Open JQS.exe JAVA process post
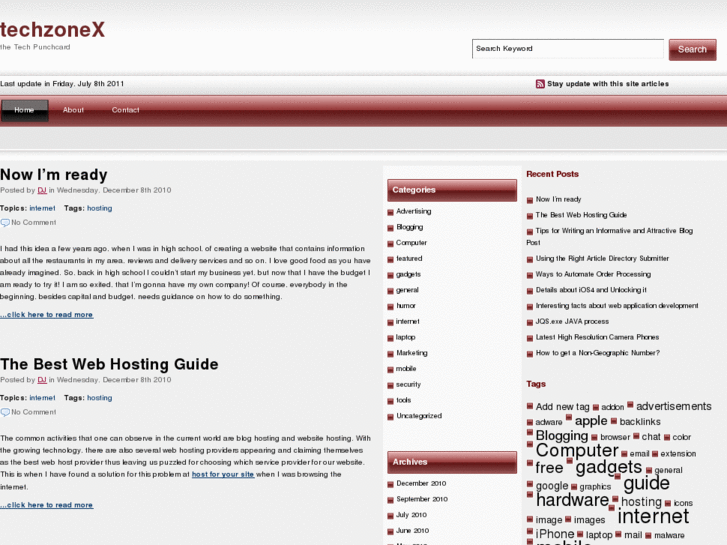 point(572,321)
